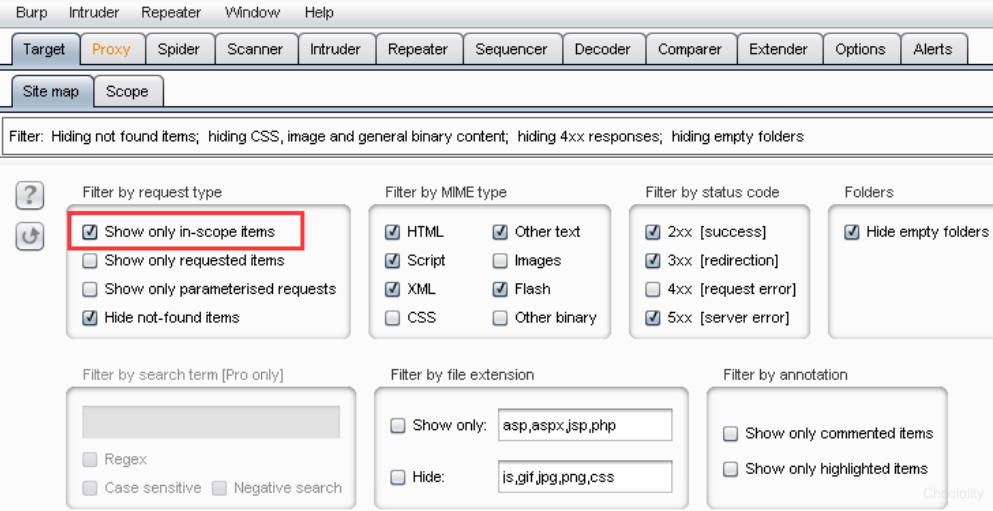Enable Show only parameterised requests
The width and height of the screenshot is (993, 511).
click(x=90, y=289)
